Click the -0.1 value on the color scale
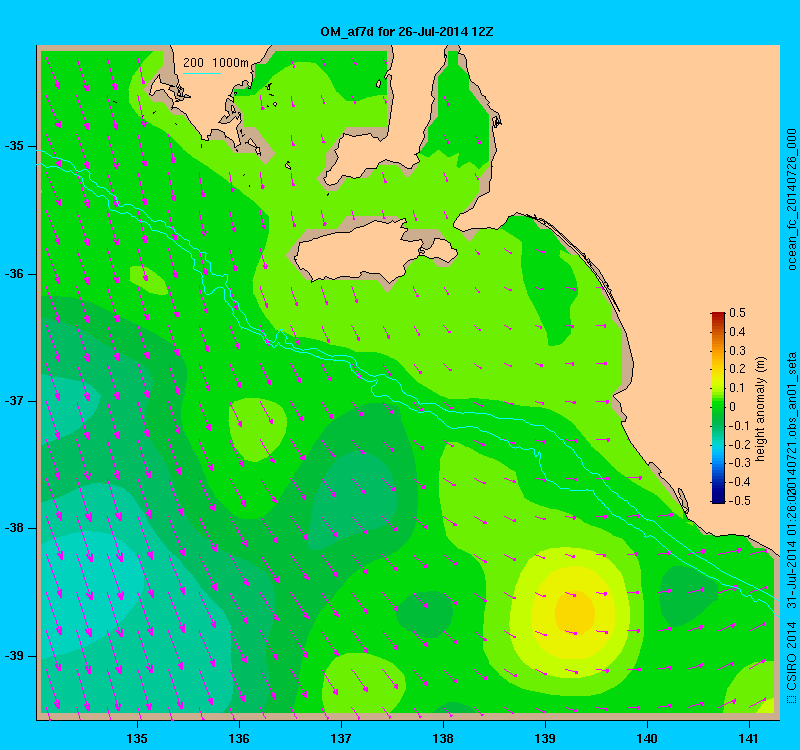 point(738,426)
